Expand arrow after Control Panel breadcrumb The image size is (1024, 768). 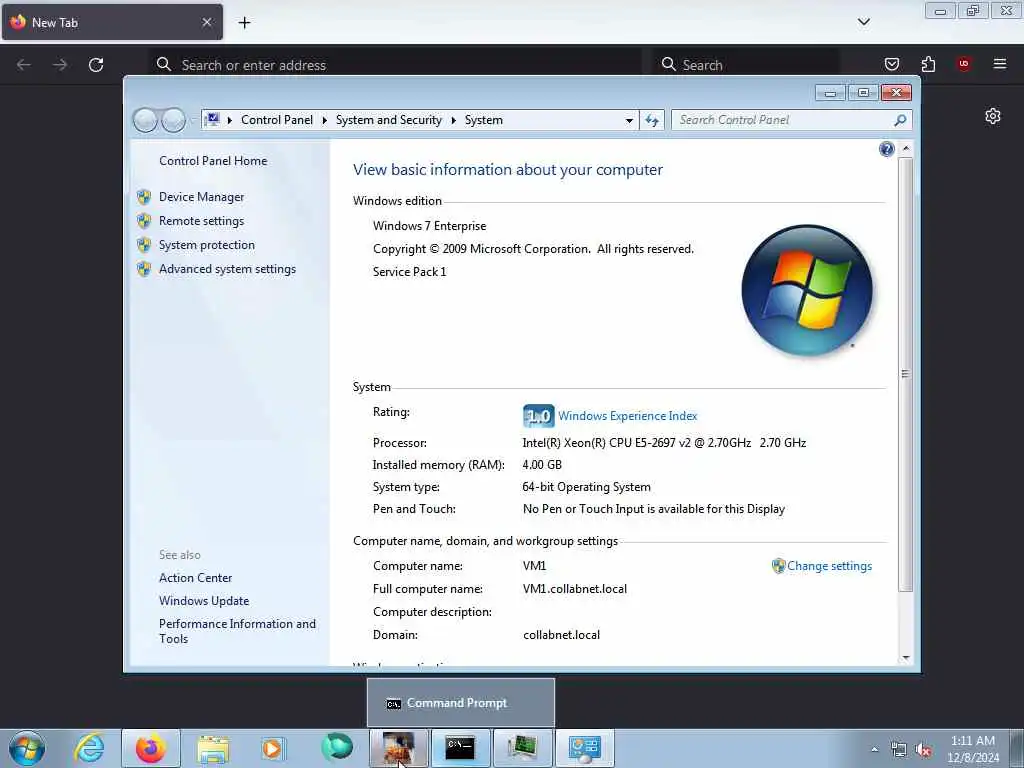[325, 120]
